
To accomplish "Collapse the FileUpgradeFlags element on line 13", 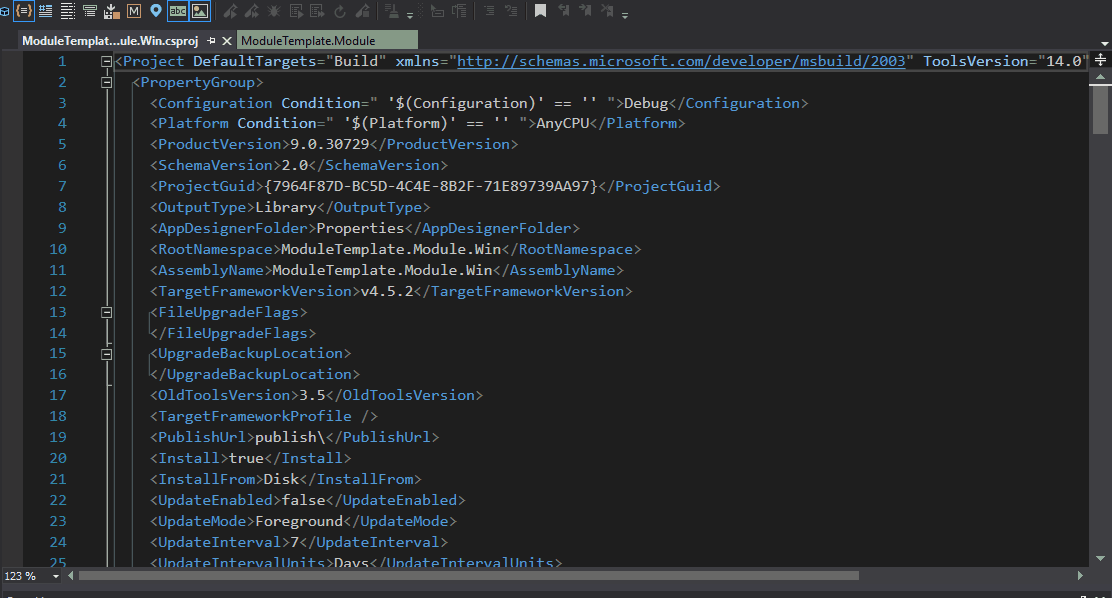I will click(106, 312).
